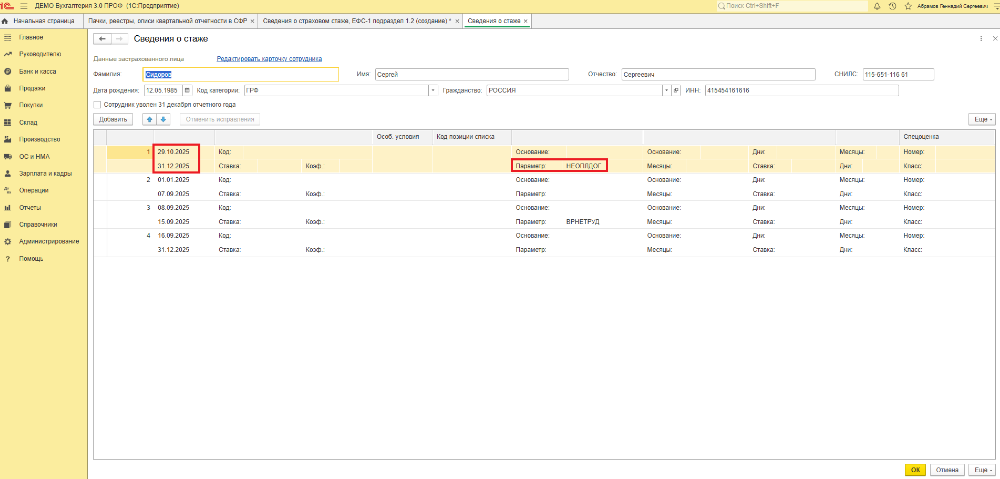Screen dimensions: 1000x479
Task: Open favorites star icon
Action: pyautogui.click(x=908, y=5)
